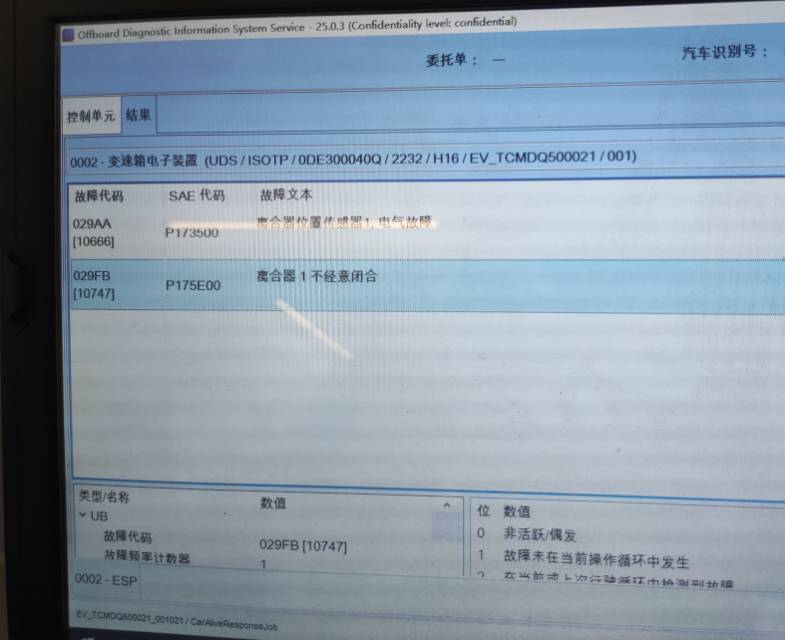Click the scroll-up arrow in the details panel
Screen dimensions: 785x640
pyautogui.click(x=447, y=506)
